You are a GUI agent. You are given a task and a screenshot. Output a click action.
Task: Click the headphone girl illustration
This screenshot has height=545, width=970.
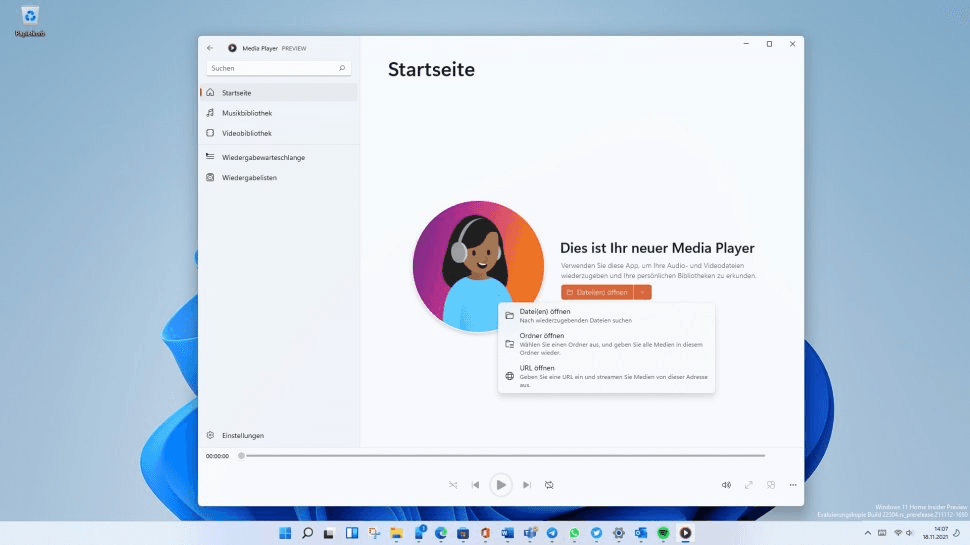tap(478, 266)
